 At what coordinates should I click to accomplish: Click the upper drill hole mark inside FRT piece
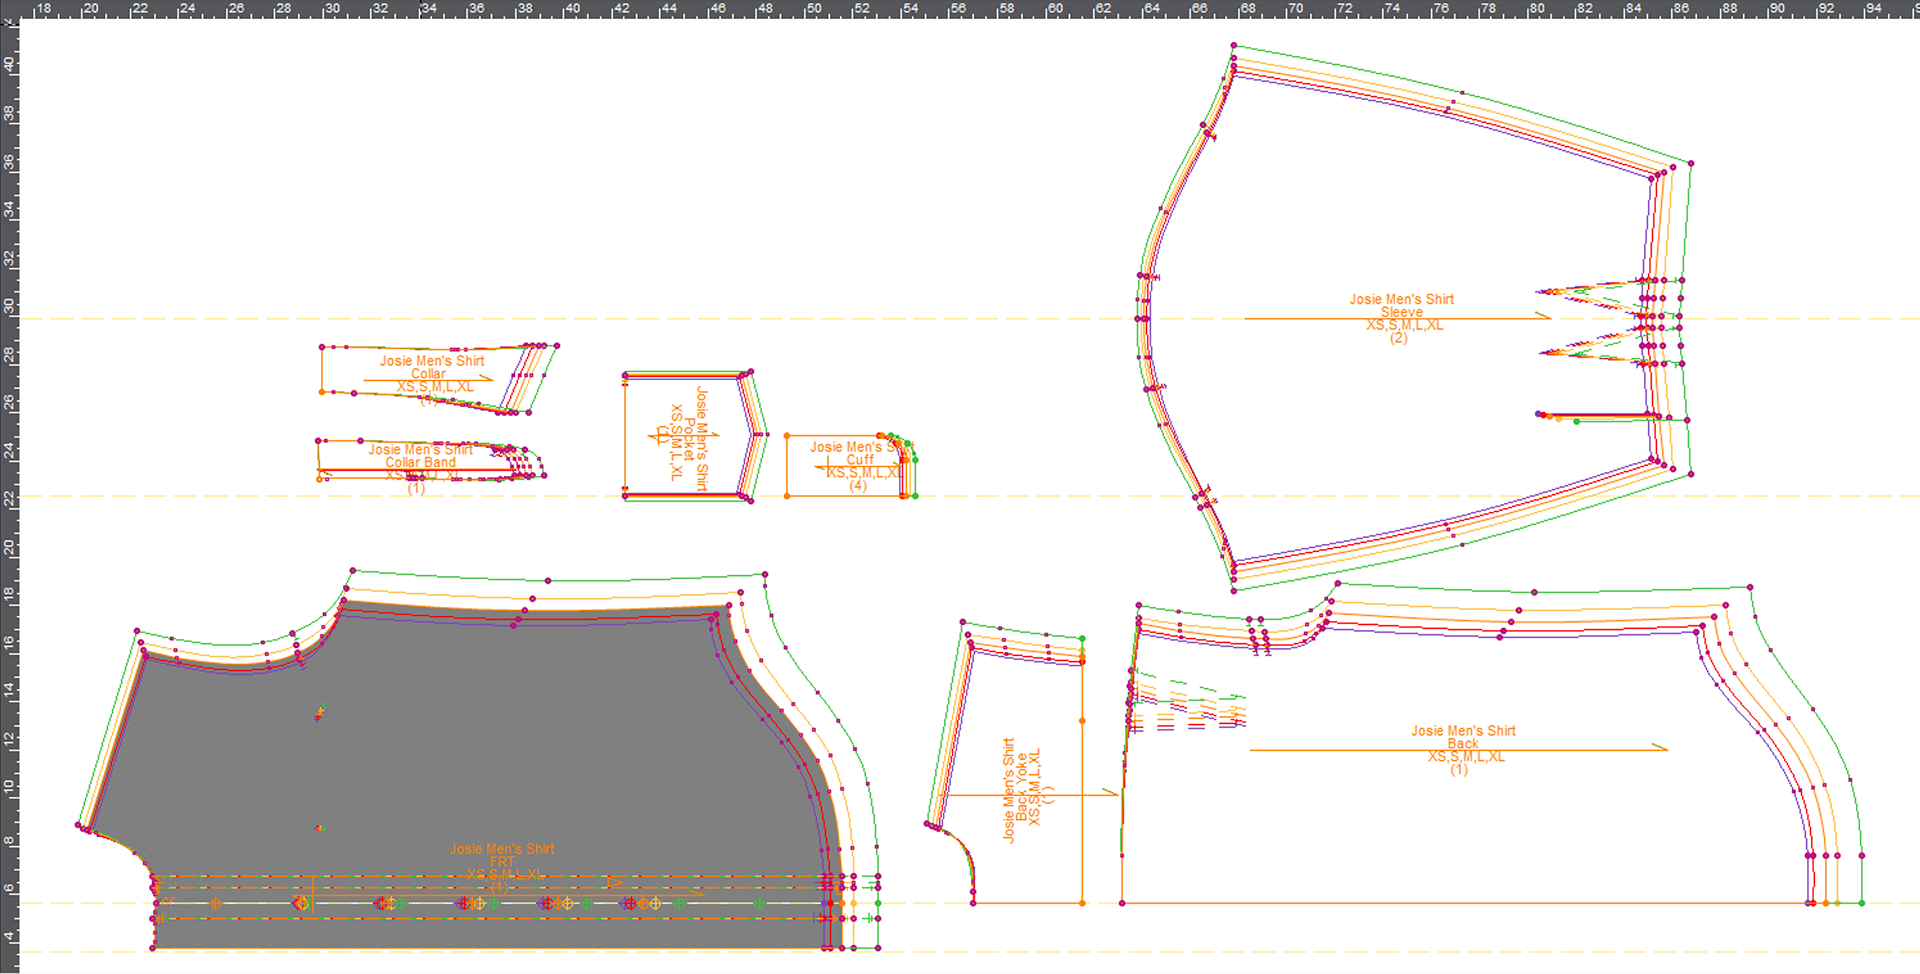(x=320, y=712)
